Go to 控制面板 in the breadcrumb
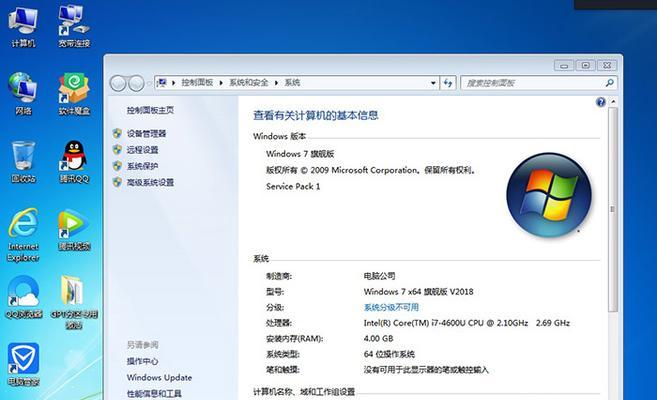The height and width of the screenshot is (400, 657). 197,83
